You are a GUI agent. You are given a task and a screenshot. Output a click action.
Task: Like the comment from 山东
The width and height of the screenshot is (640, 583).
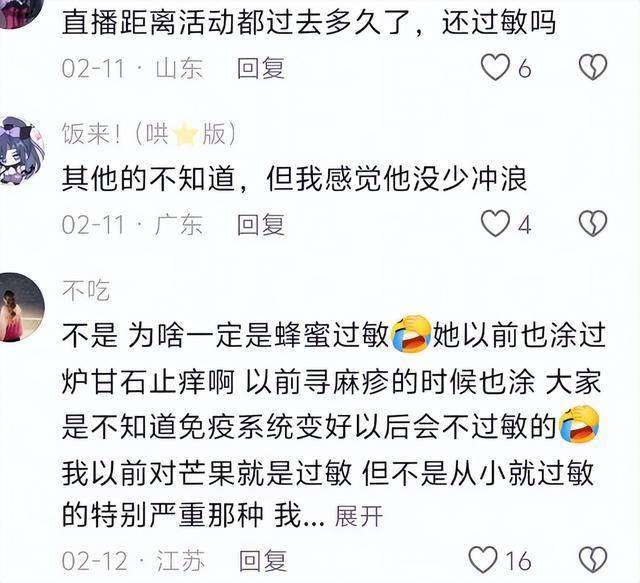pyautogui.click(x=495, y=67)
